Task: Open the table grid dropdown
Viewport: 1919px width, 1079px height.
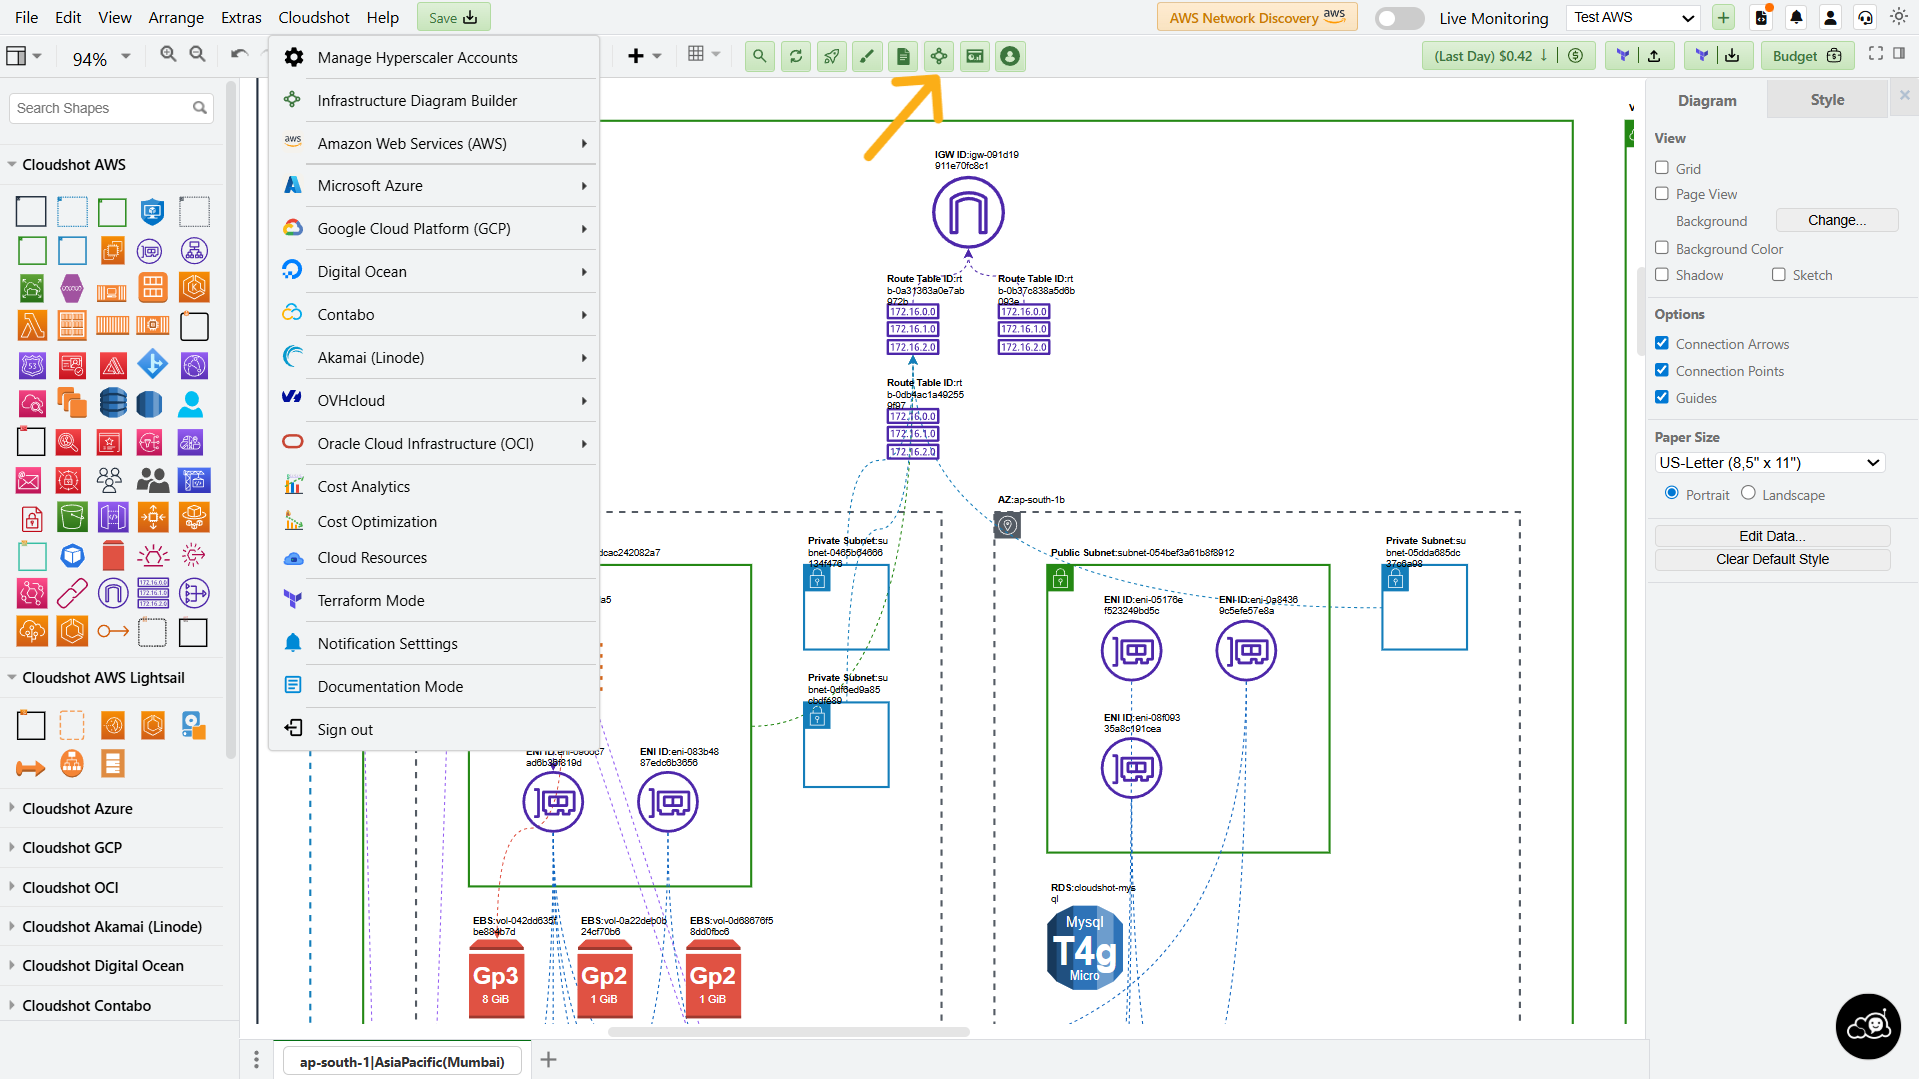Action: coord(704,55)
